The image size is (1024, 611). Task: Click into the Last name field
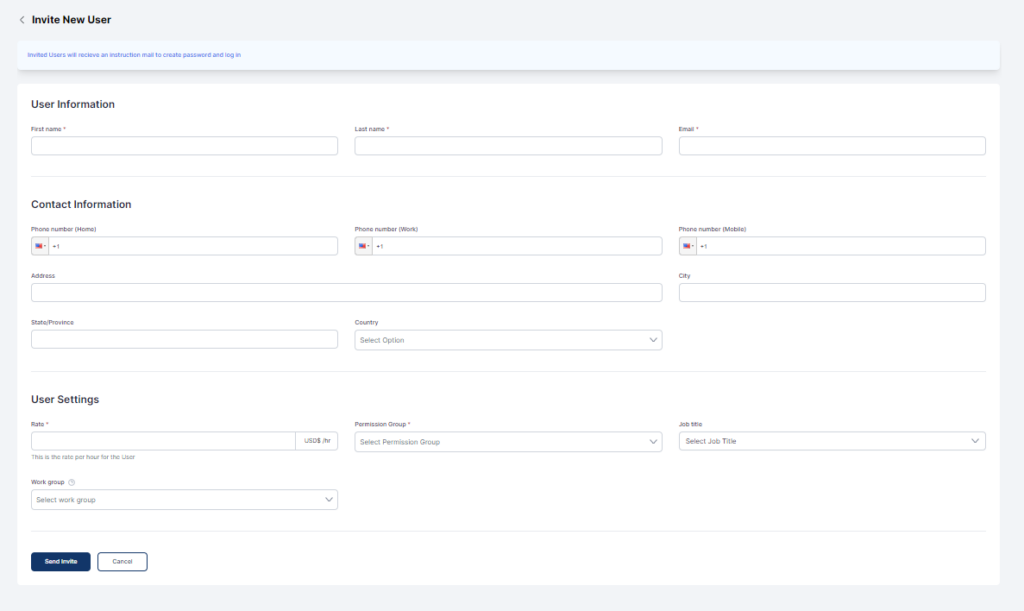point(508,146)
